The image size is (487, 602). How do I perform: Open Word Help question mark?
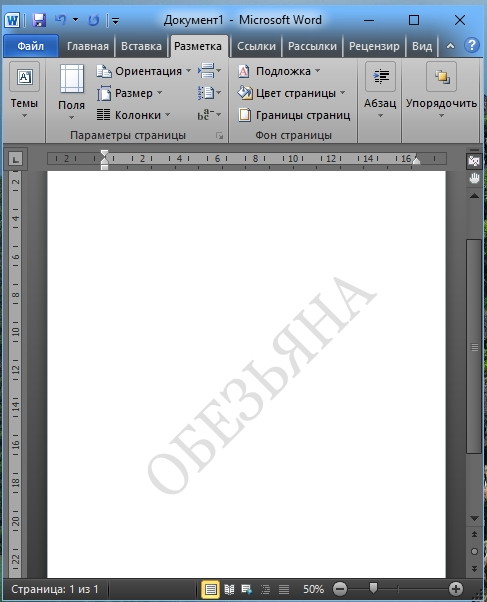pyautogui.click(x=472, y=46)
